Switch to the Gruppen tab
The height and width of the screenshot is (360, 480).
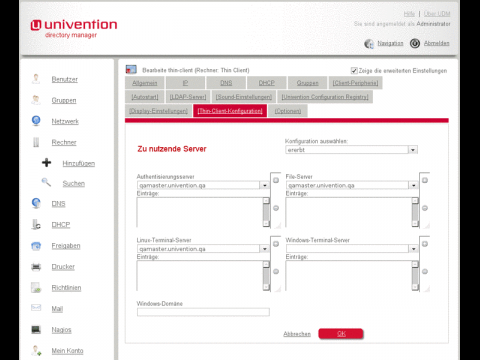click(x=307, y=83)
